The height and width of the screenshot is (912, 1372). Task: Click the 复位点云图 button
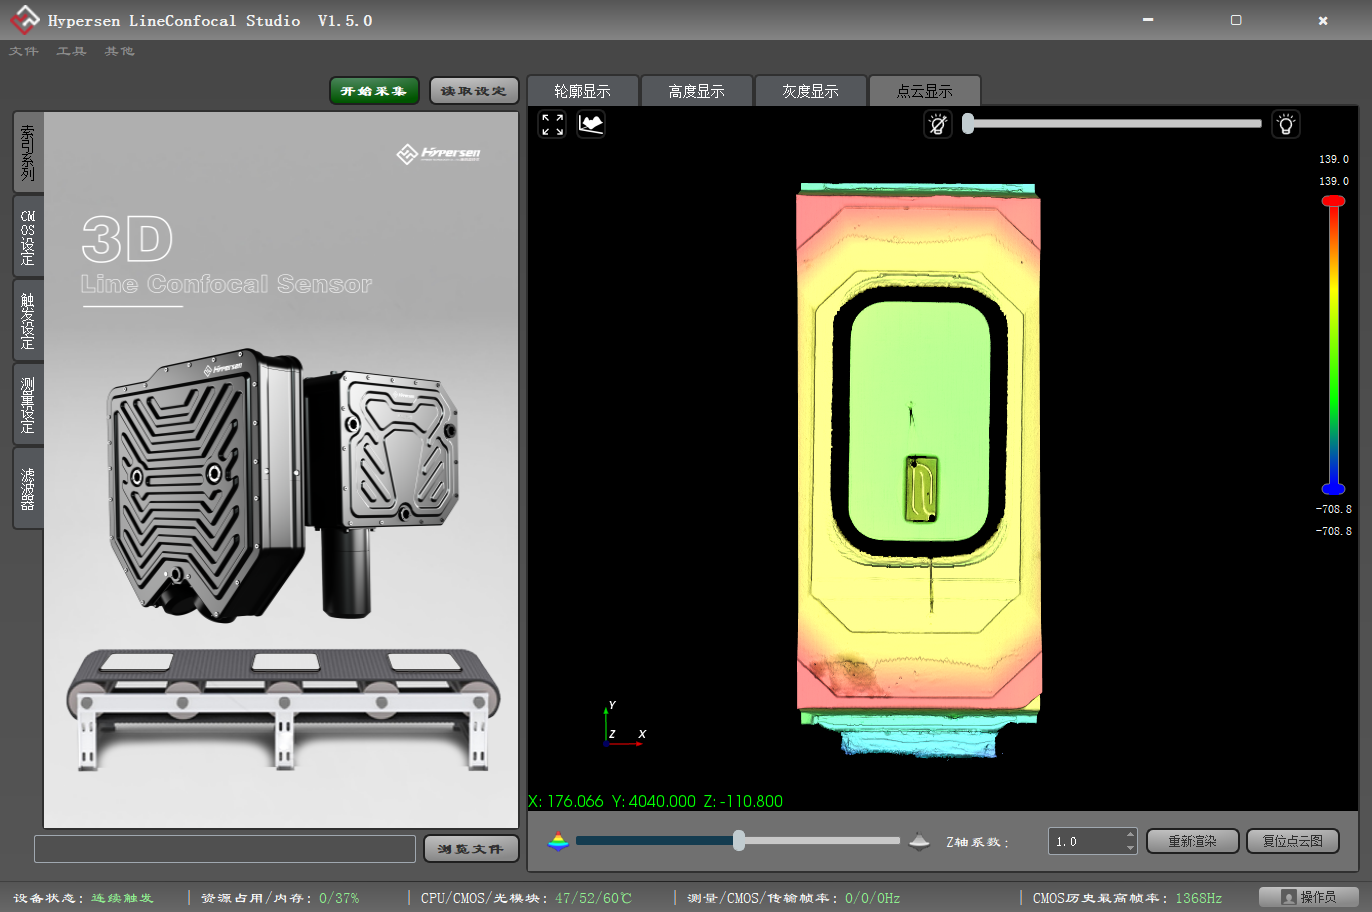(1293, 841)
